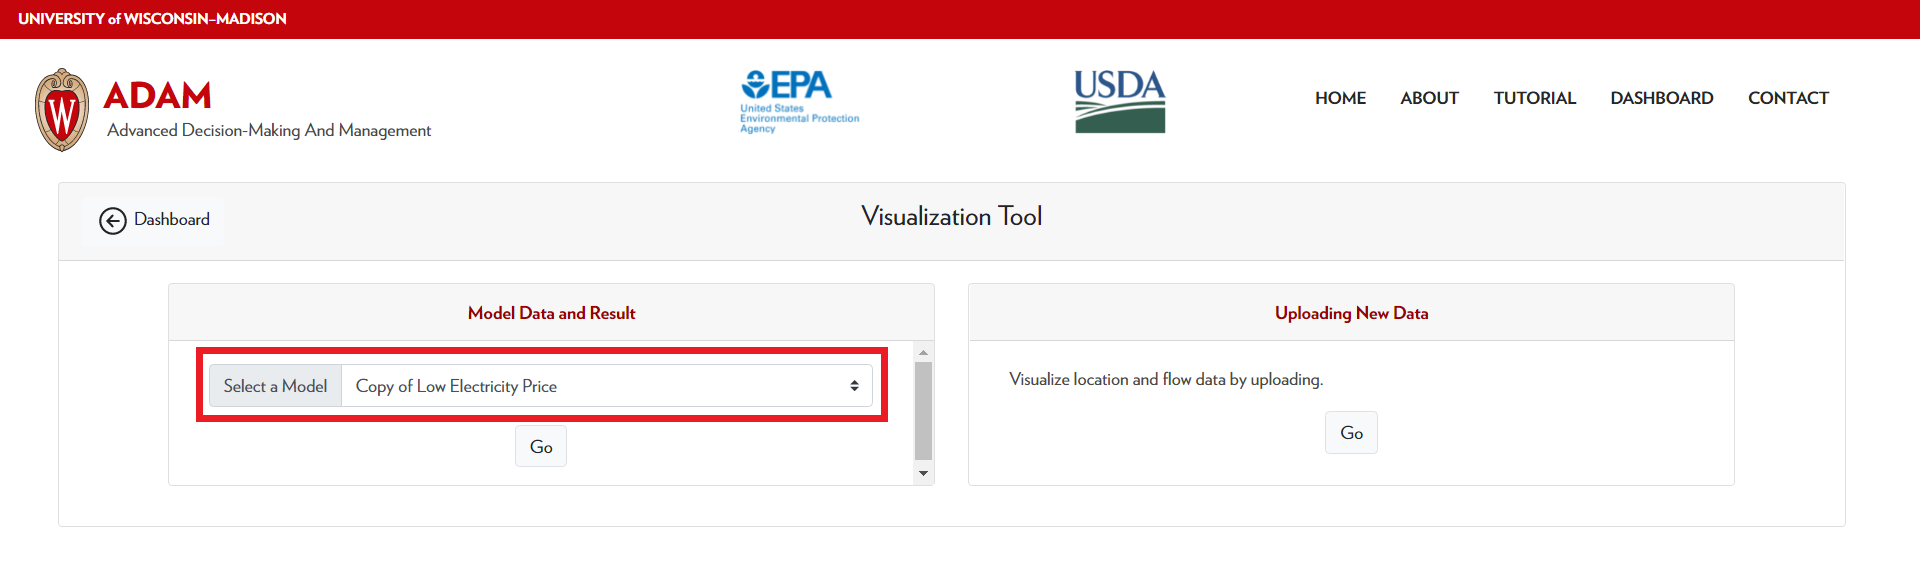Click University of Wisconsin-Madison header text

152,19
